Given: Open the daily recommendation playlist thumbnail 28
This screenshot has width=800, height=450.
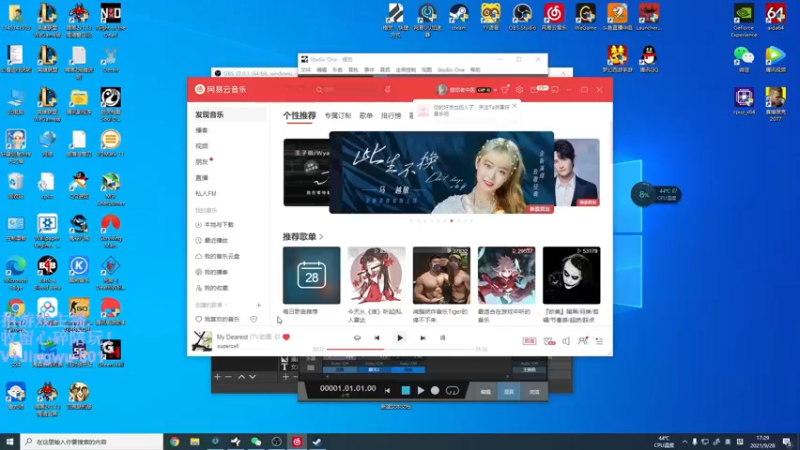Looking at the screenshot, I should (x=312, y=276).
